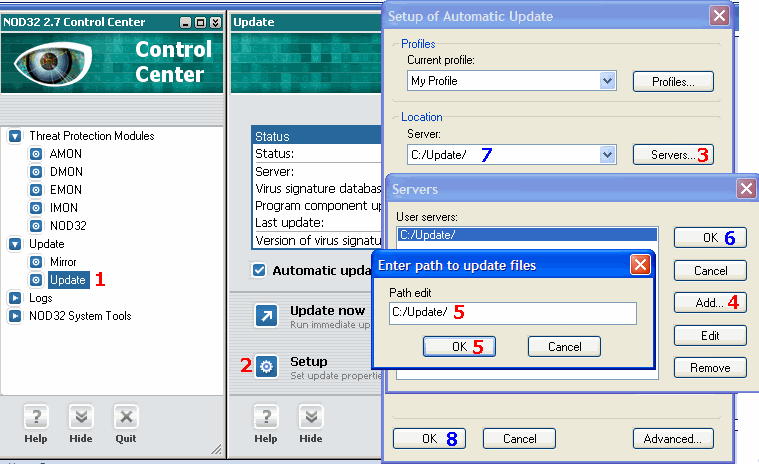This screenshot has width=759, height=464.
Task: Click the Add... server button
Action: click(x=710, y=303)
